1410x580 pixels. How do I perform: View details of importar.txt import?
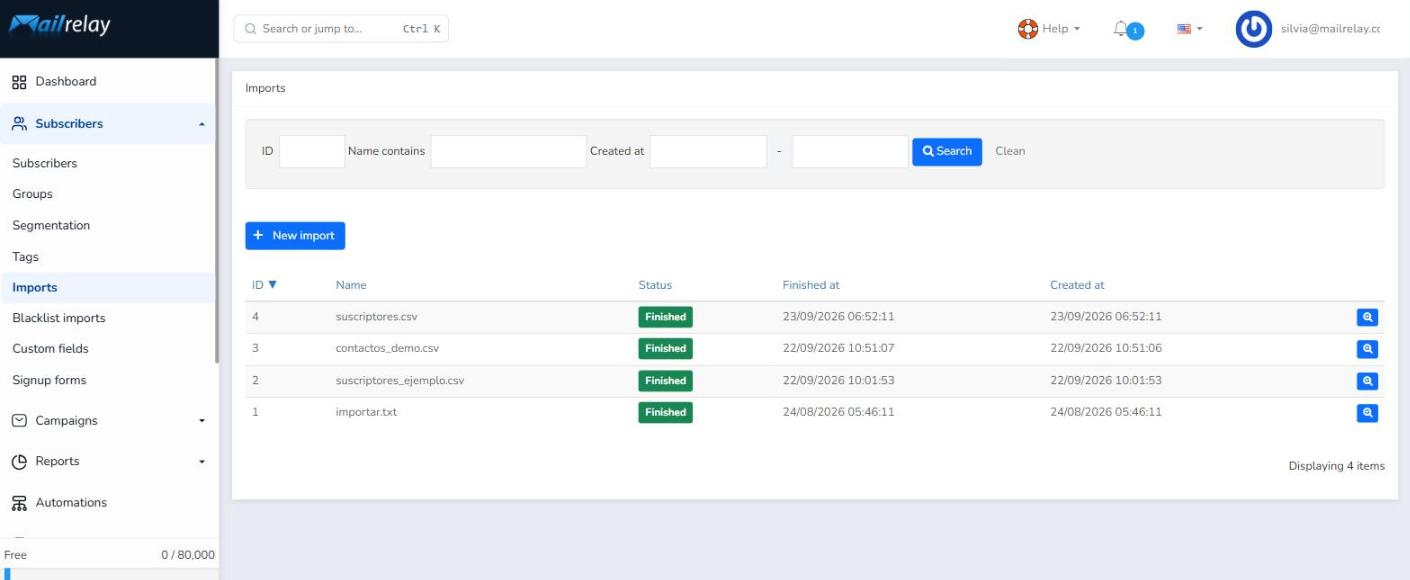[x=1367, y=413]
